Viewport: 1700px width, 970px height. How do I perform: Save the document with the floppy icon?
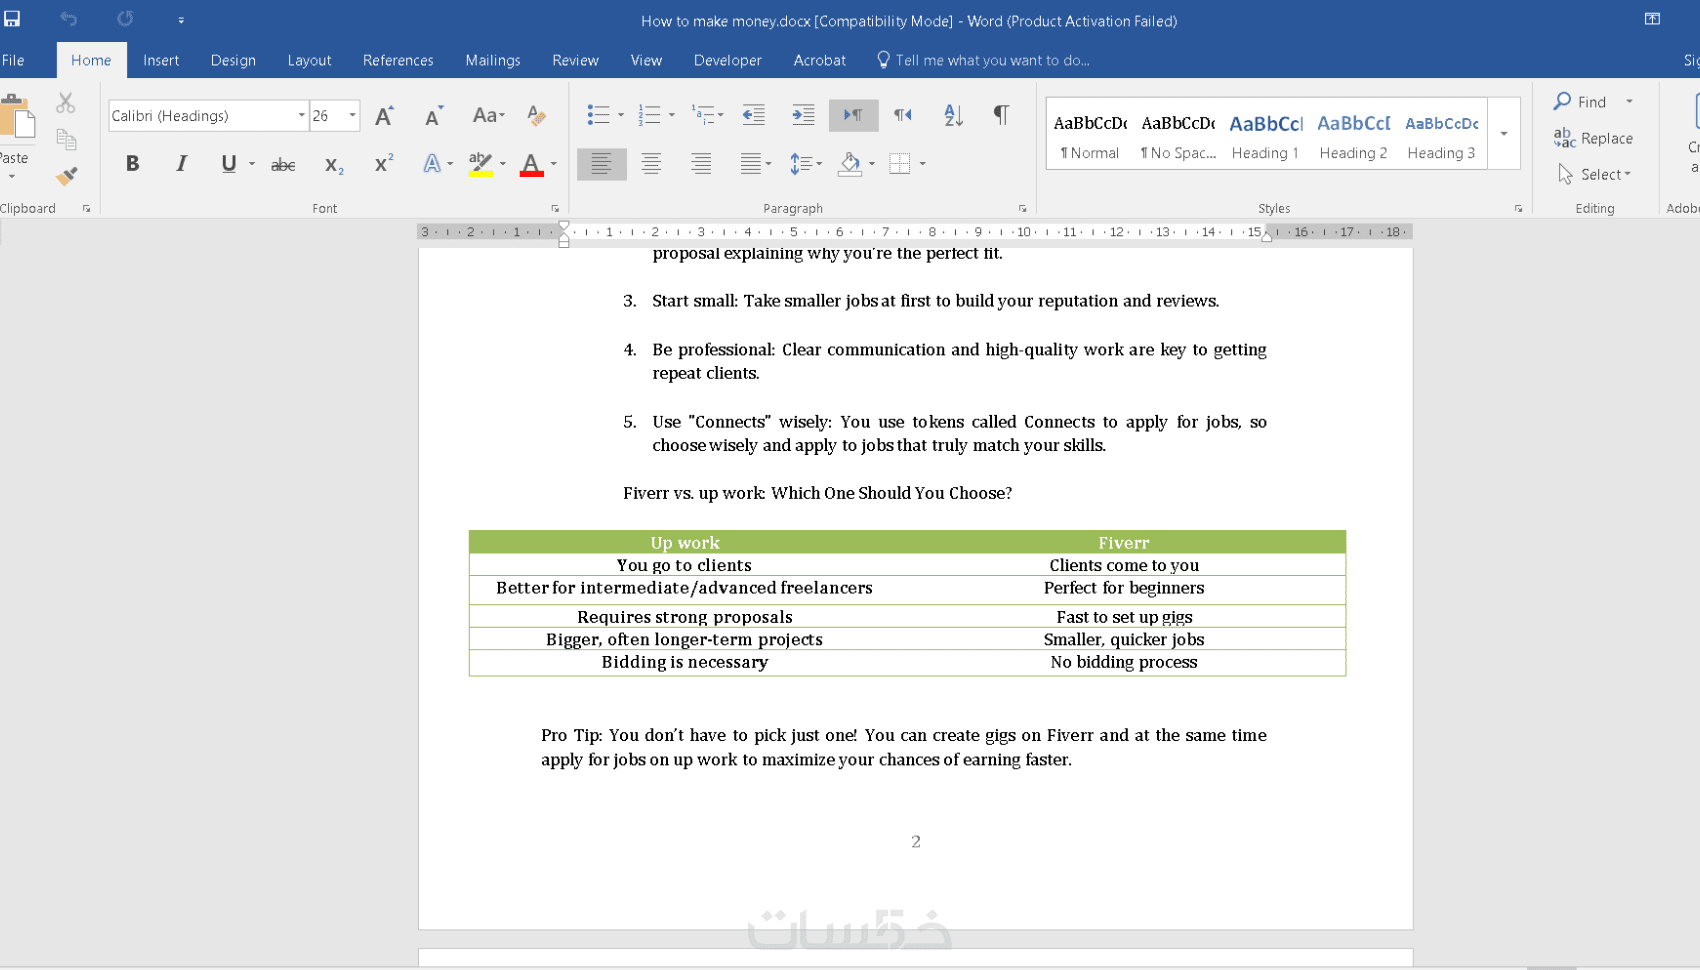(12, 19)
